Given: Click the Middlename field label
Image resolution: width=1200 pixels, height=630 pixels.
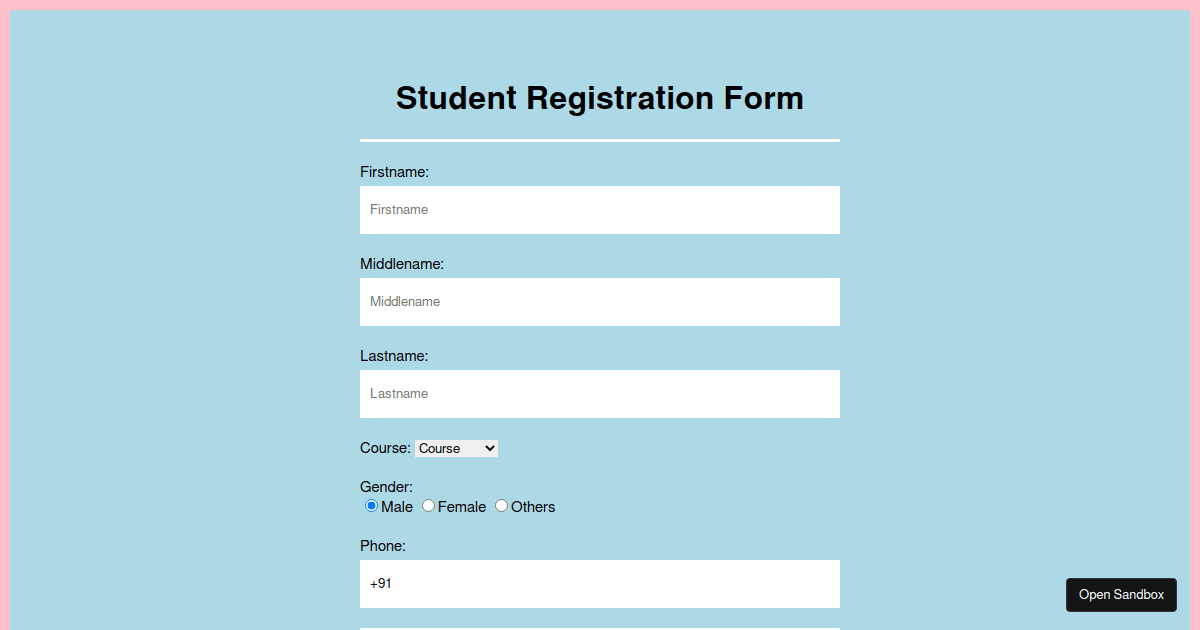Looking at the screenshot, I should click(401, 263).
